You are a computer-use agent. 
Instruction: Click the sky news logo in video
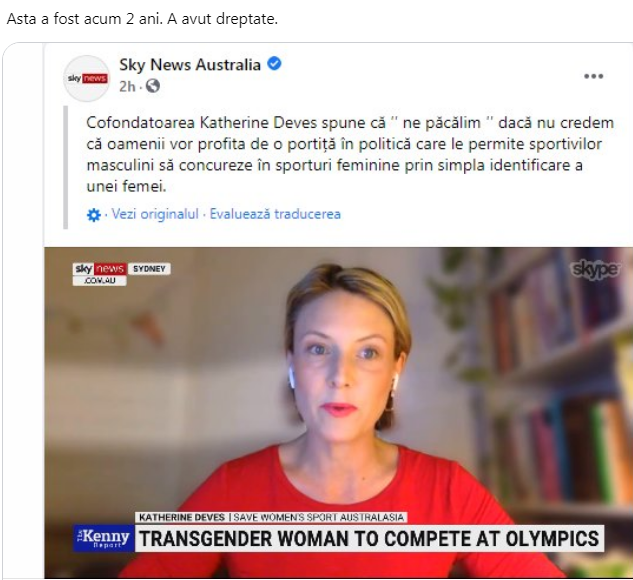coord(99,269)
